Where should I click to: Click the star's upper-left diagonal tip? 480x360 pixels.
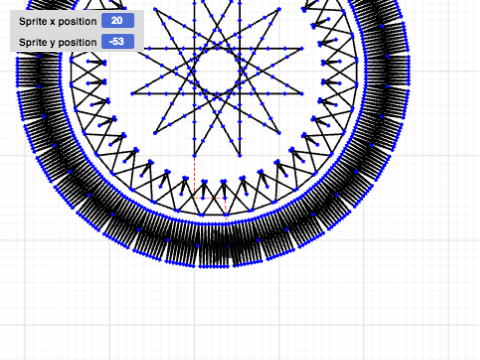click(155, 10)
